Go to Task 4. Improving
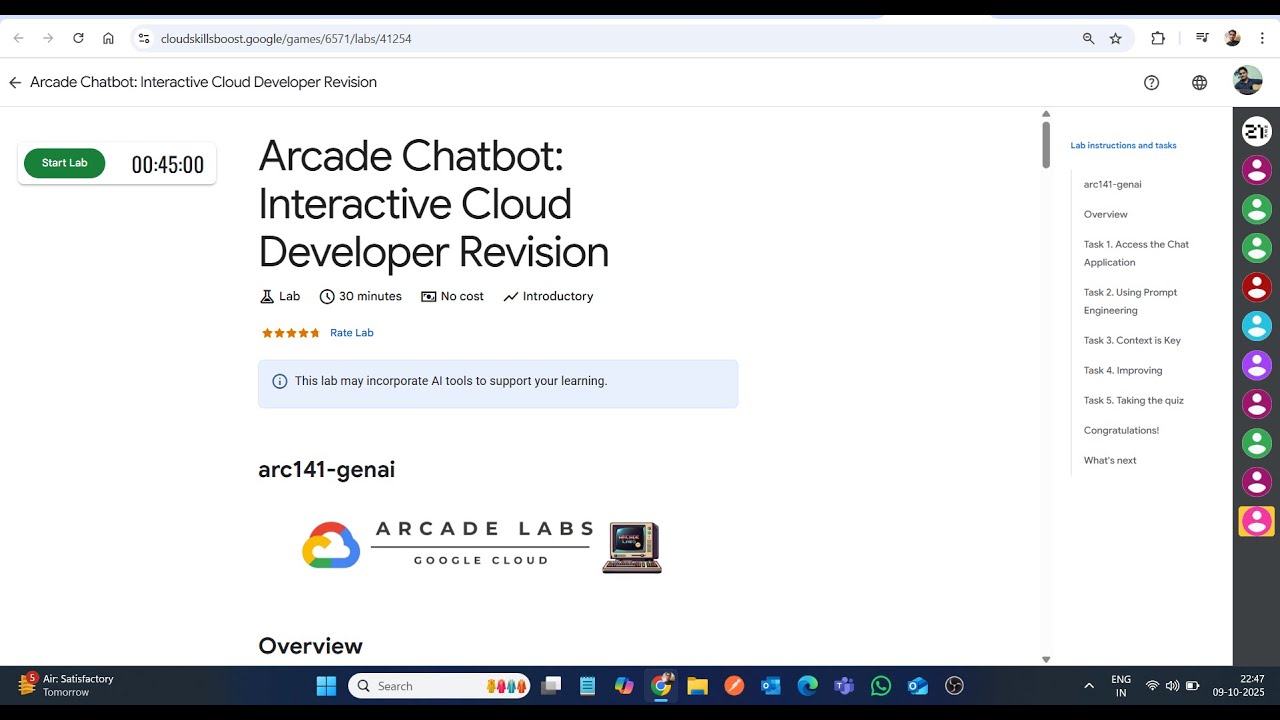Screen dimensions: 1280x720 (x=1123, y=370)
